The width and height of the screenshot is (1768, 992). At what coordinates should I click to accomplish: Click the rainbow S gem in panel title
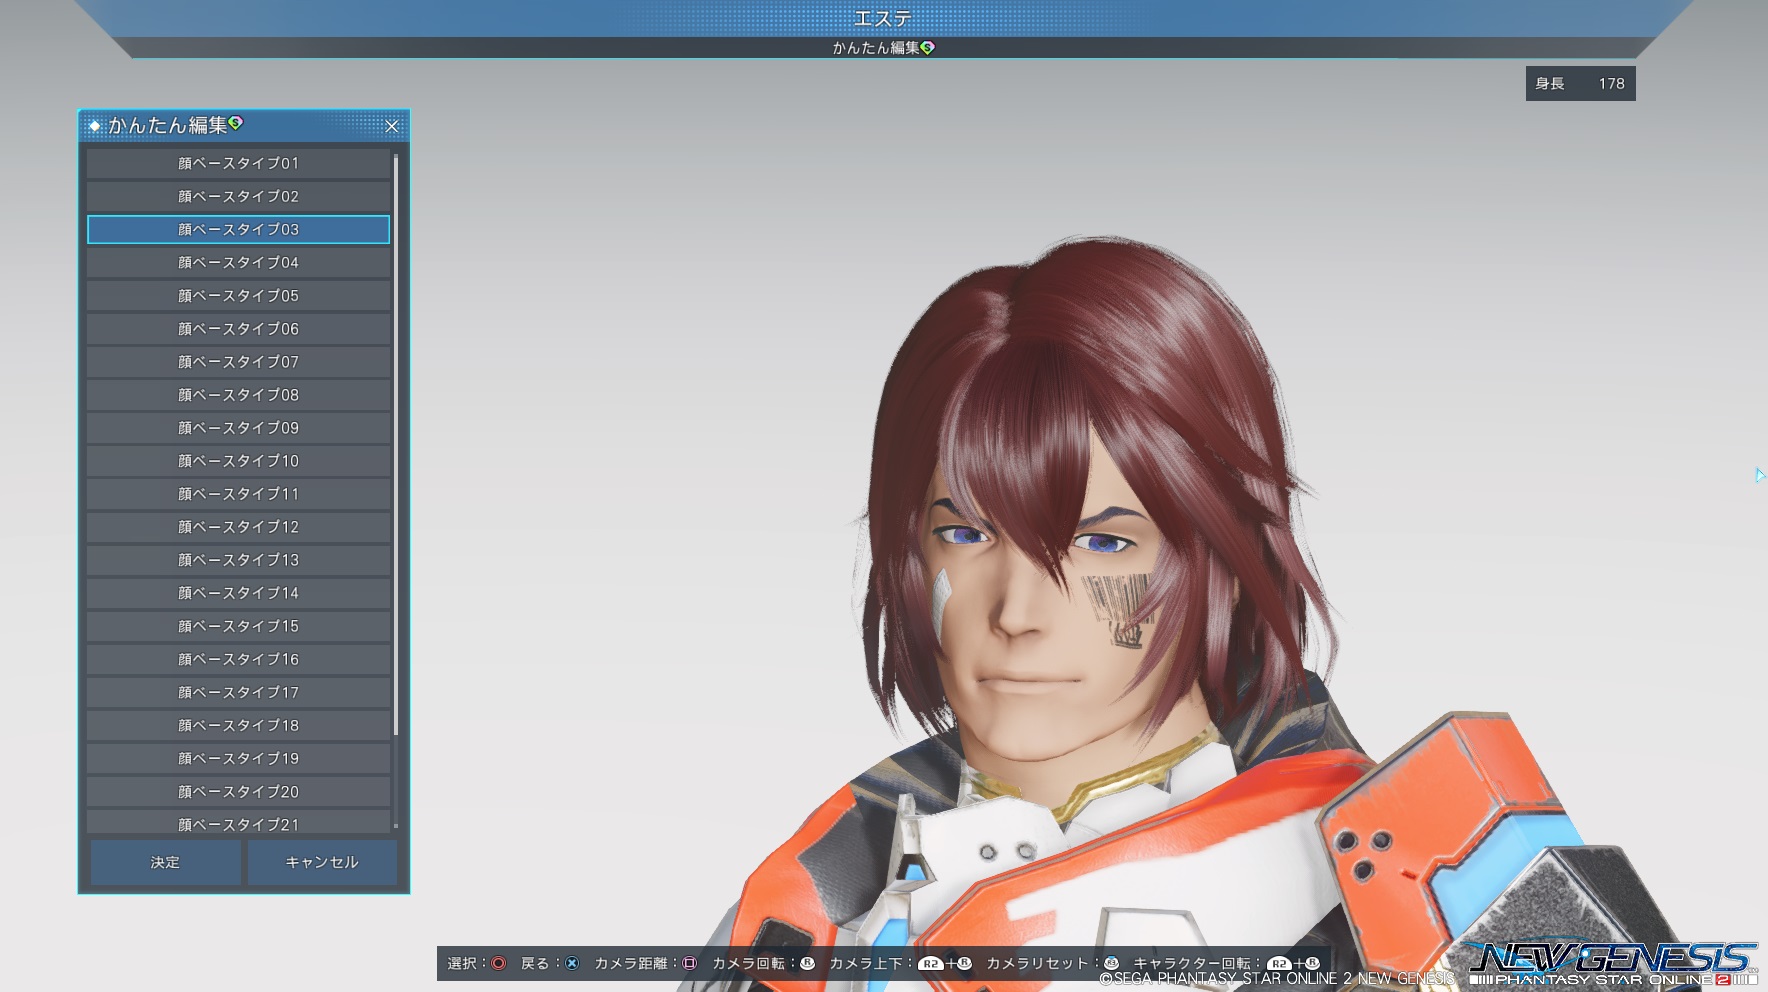[236, 123]
